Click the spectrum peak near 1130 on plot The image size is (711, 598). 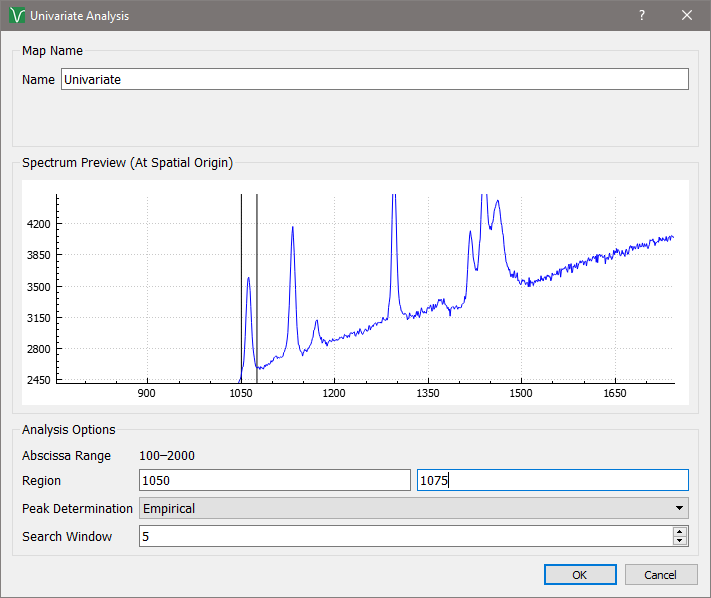coord(293,229)
